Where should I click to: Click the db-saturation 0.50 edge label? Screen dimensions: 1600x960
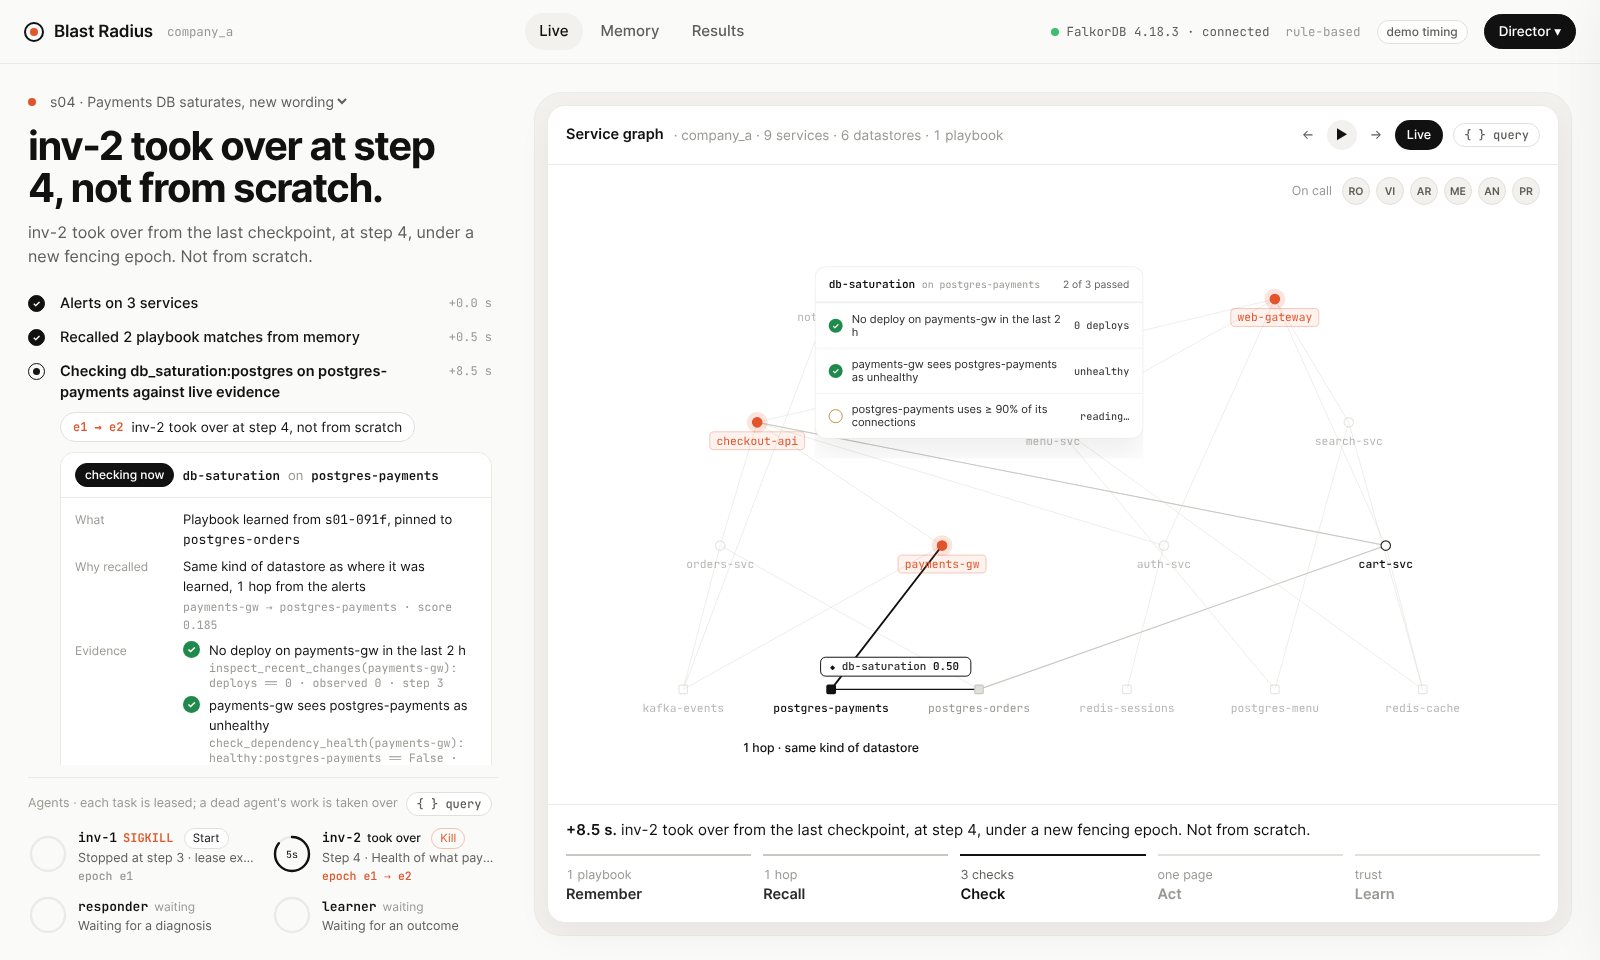[x=895, y=666]
